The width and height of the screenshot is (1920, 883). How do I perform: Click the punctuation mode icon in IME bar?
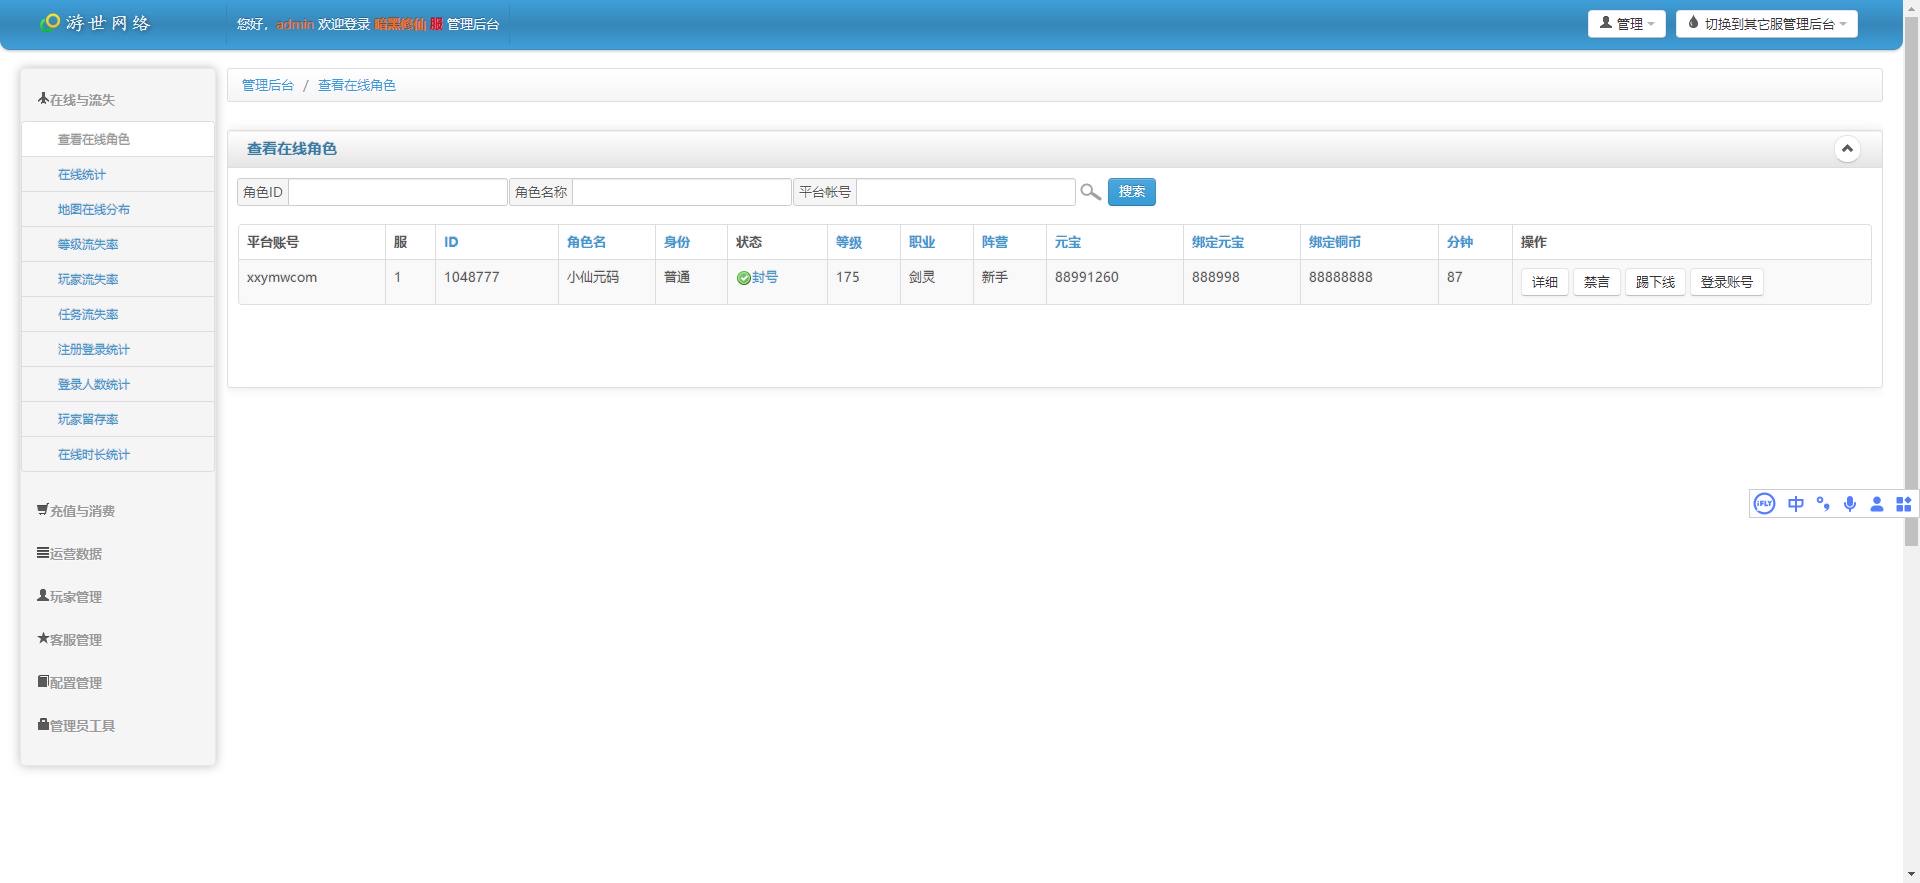(x=1823, y=504)
